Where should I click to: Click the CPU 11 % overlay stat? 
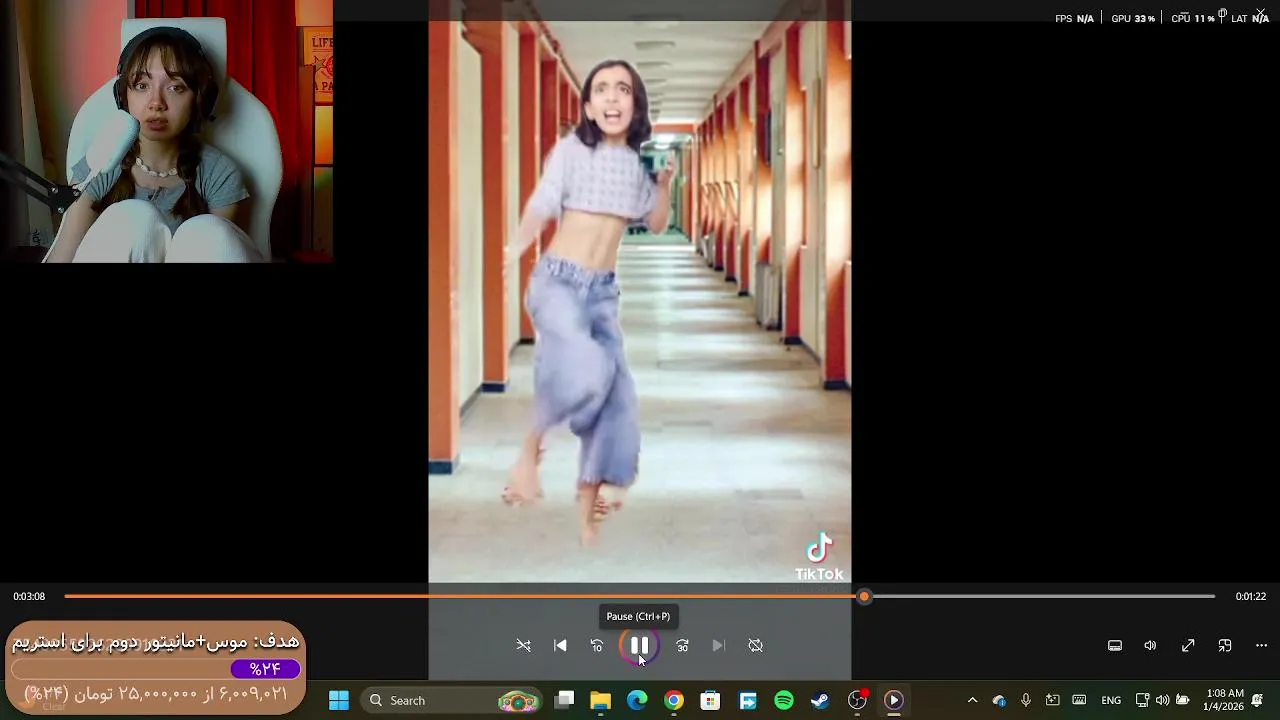(x=1193, y=18)
